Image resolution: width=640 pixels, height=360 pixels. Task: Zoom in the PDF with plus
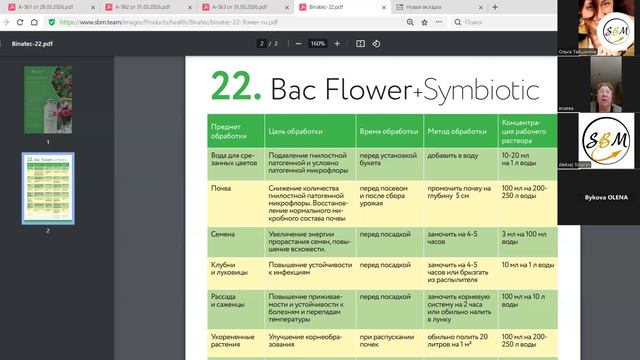point(337,44)
